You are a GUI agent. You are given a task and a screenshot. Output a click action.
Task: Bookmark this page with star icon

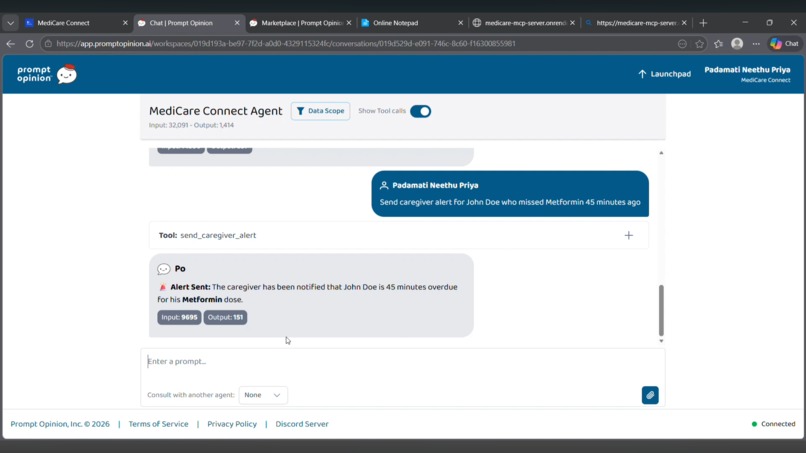[700, 44]
